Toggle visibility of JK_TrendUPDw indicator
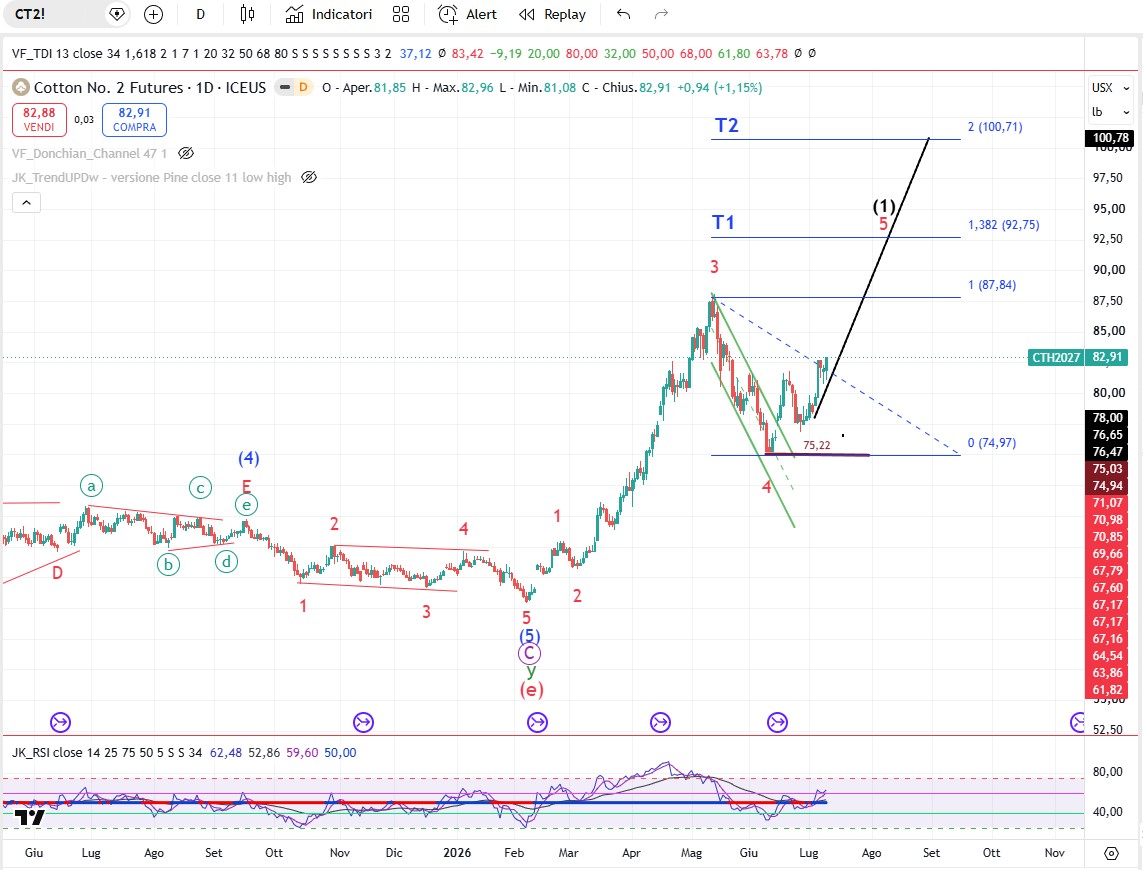Viewport: 1143px width, 870px height. coord(309,177)
